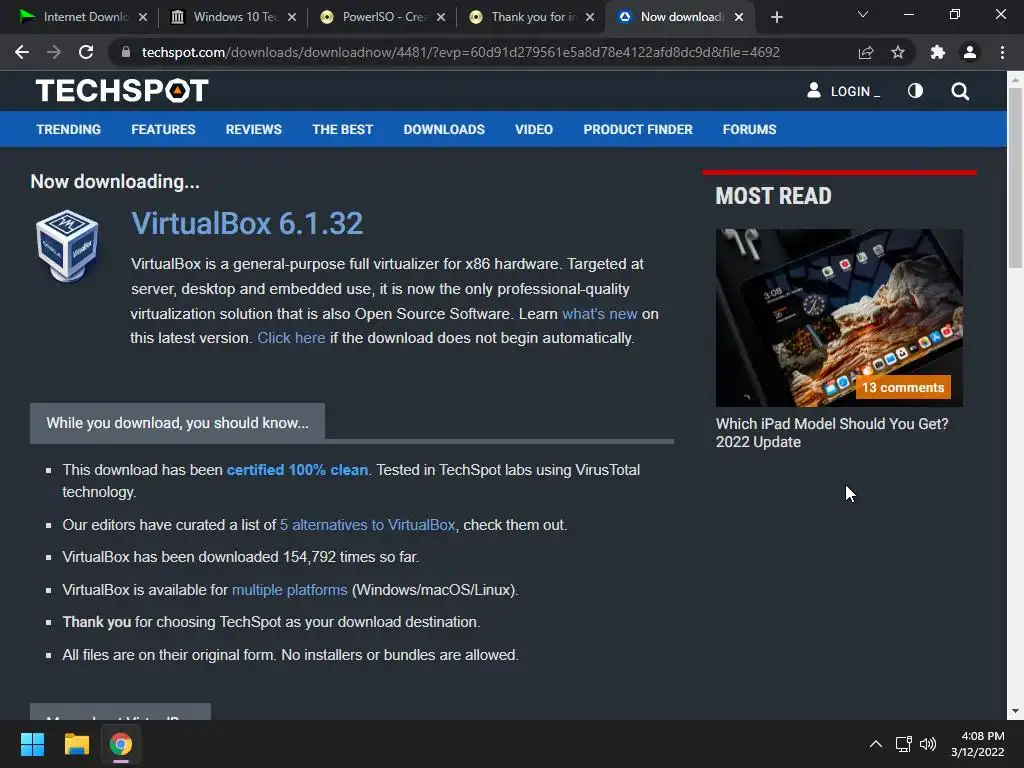Click the browser forward arrow

pos(54,52)
